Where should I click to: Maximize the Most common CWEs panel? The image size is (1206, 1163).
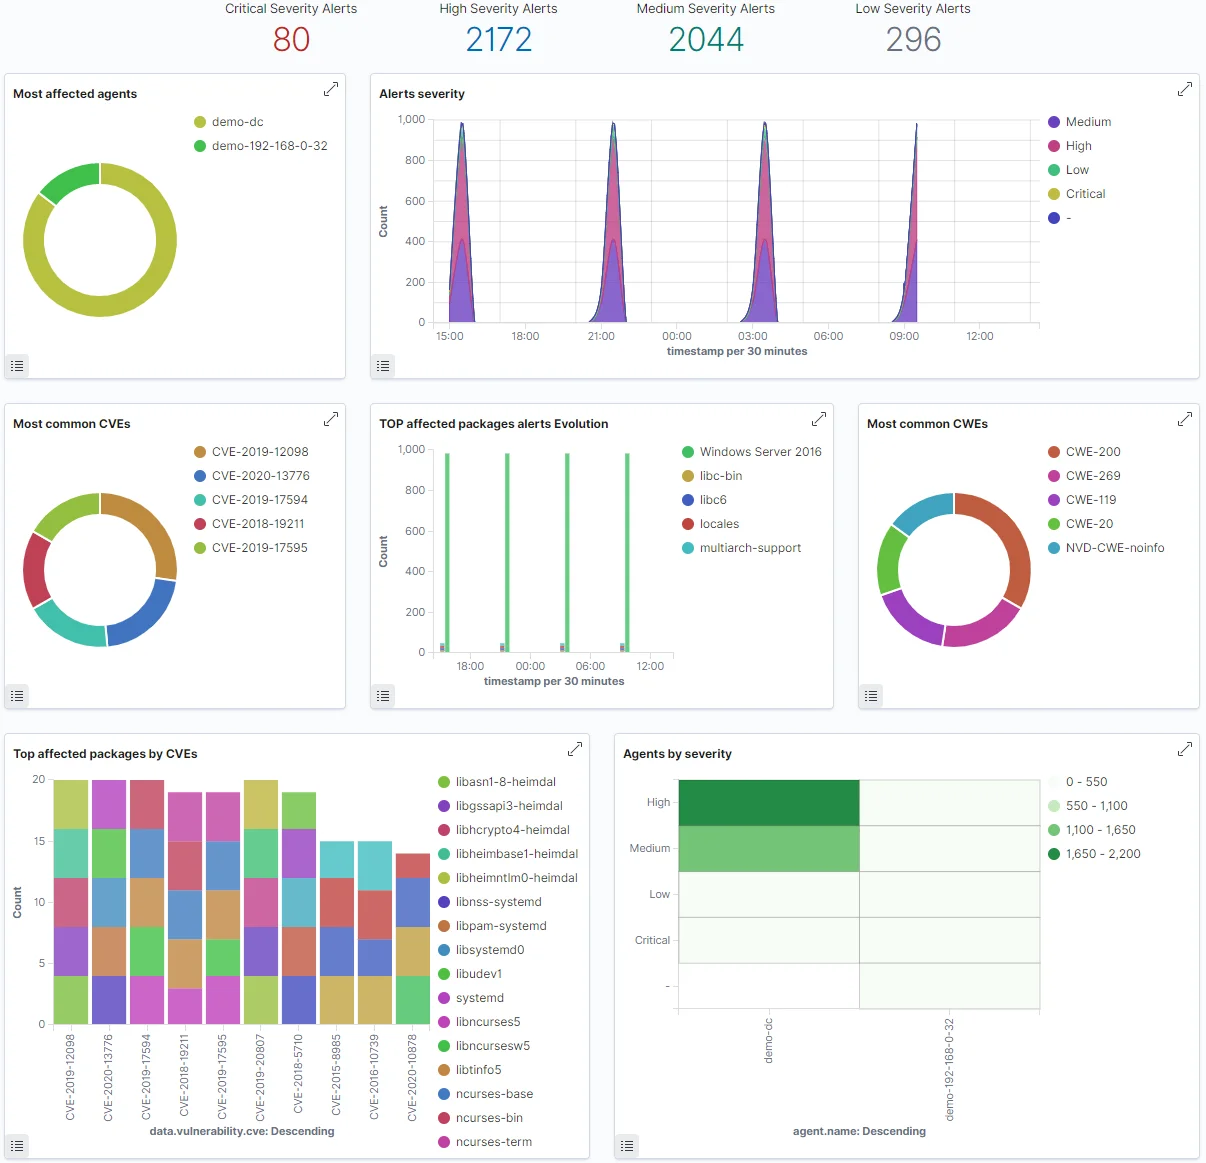point(1185,419)
